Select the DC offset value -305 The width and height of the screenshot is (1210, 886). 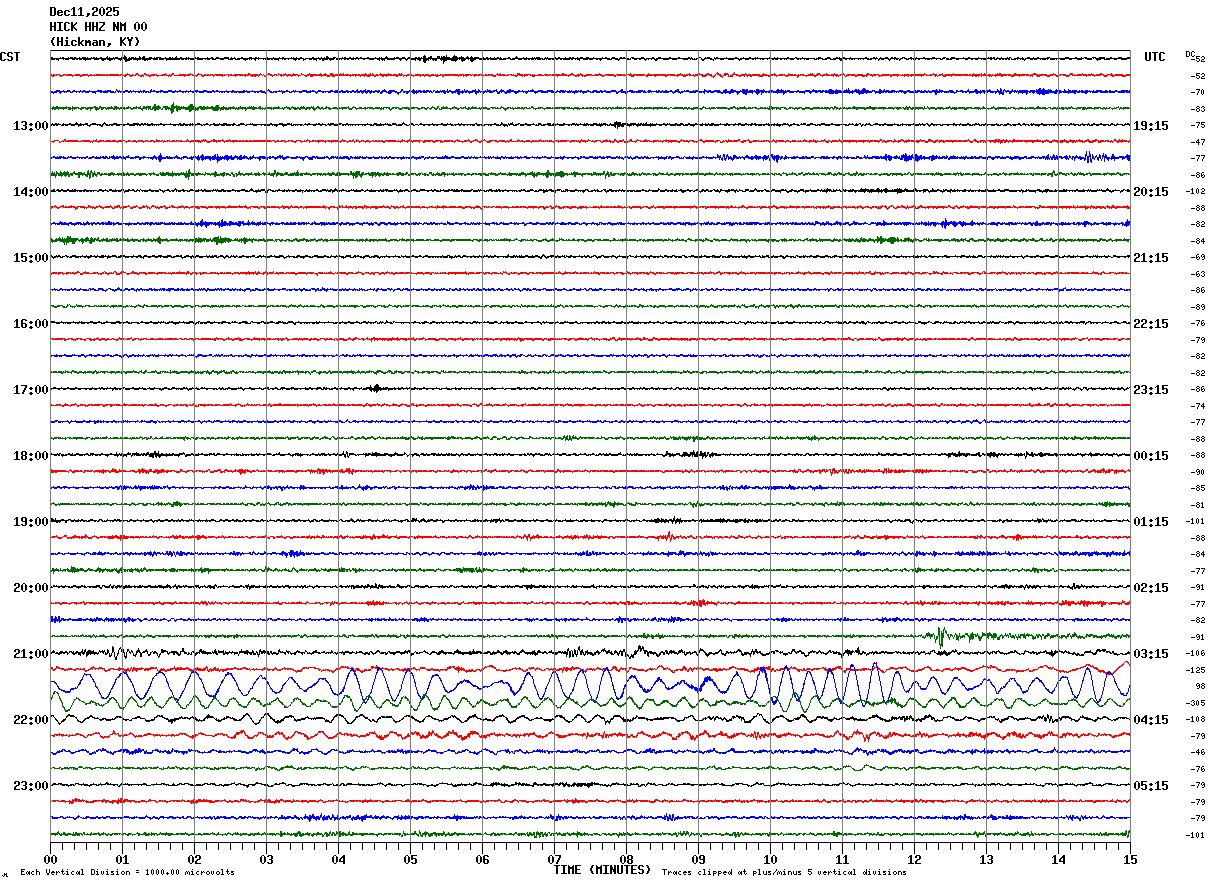click(1197, 703)
